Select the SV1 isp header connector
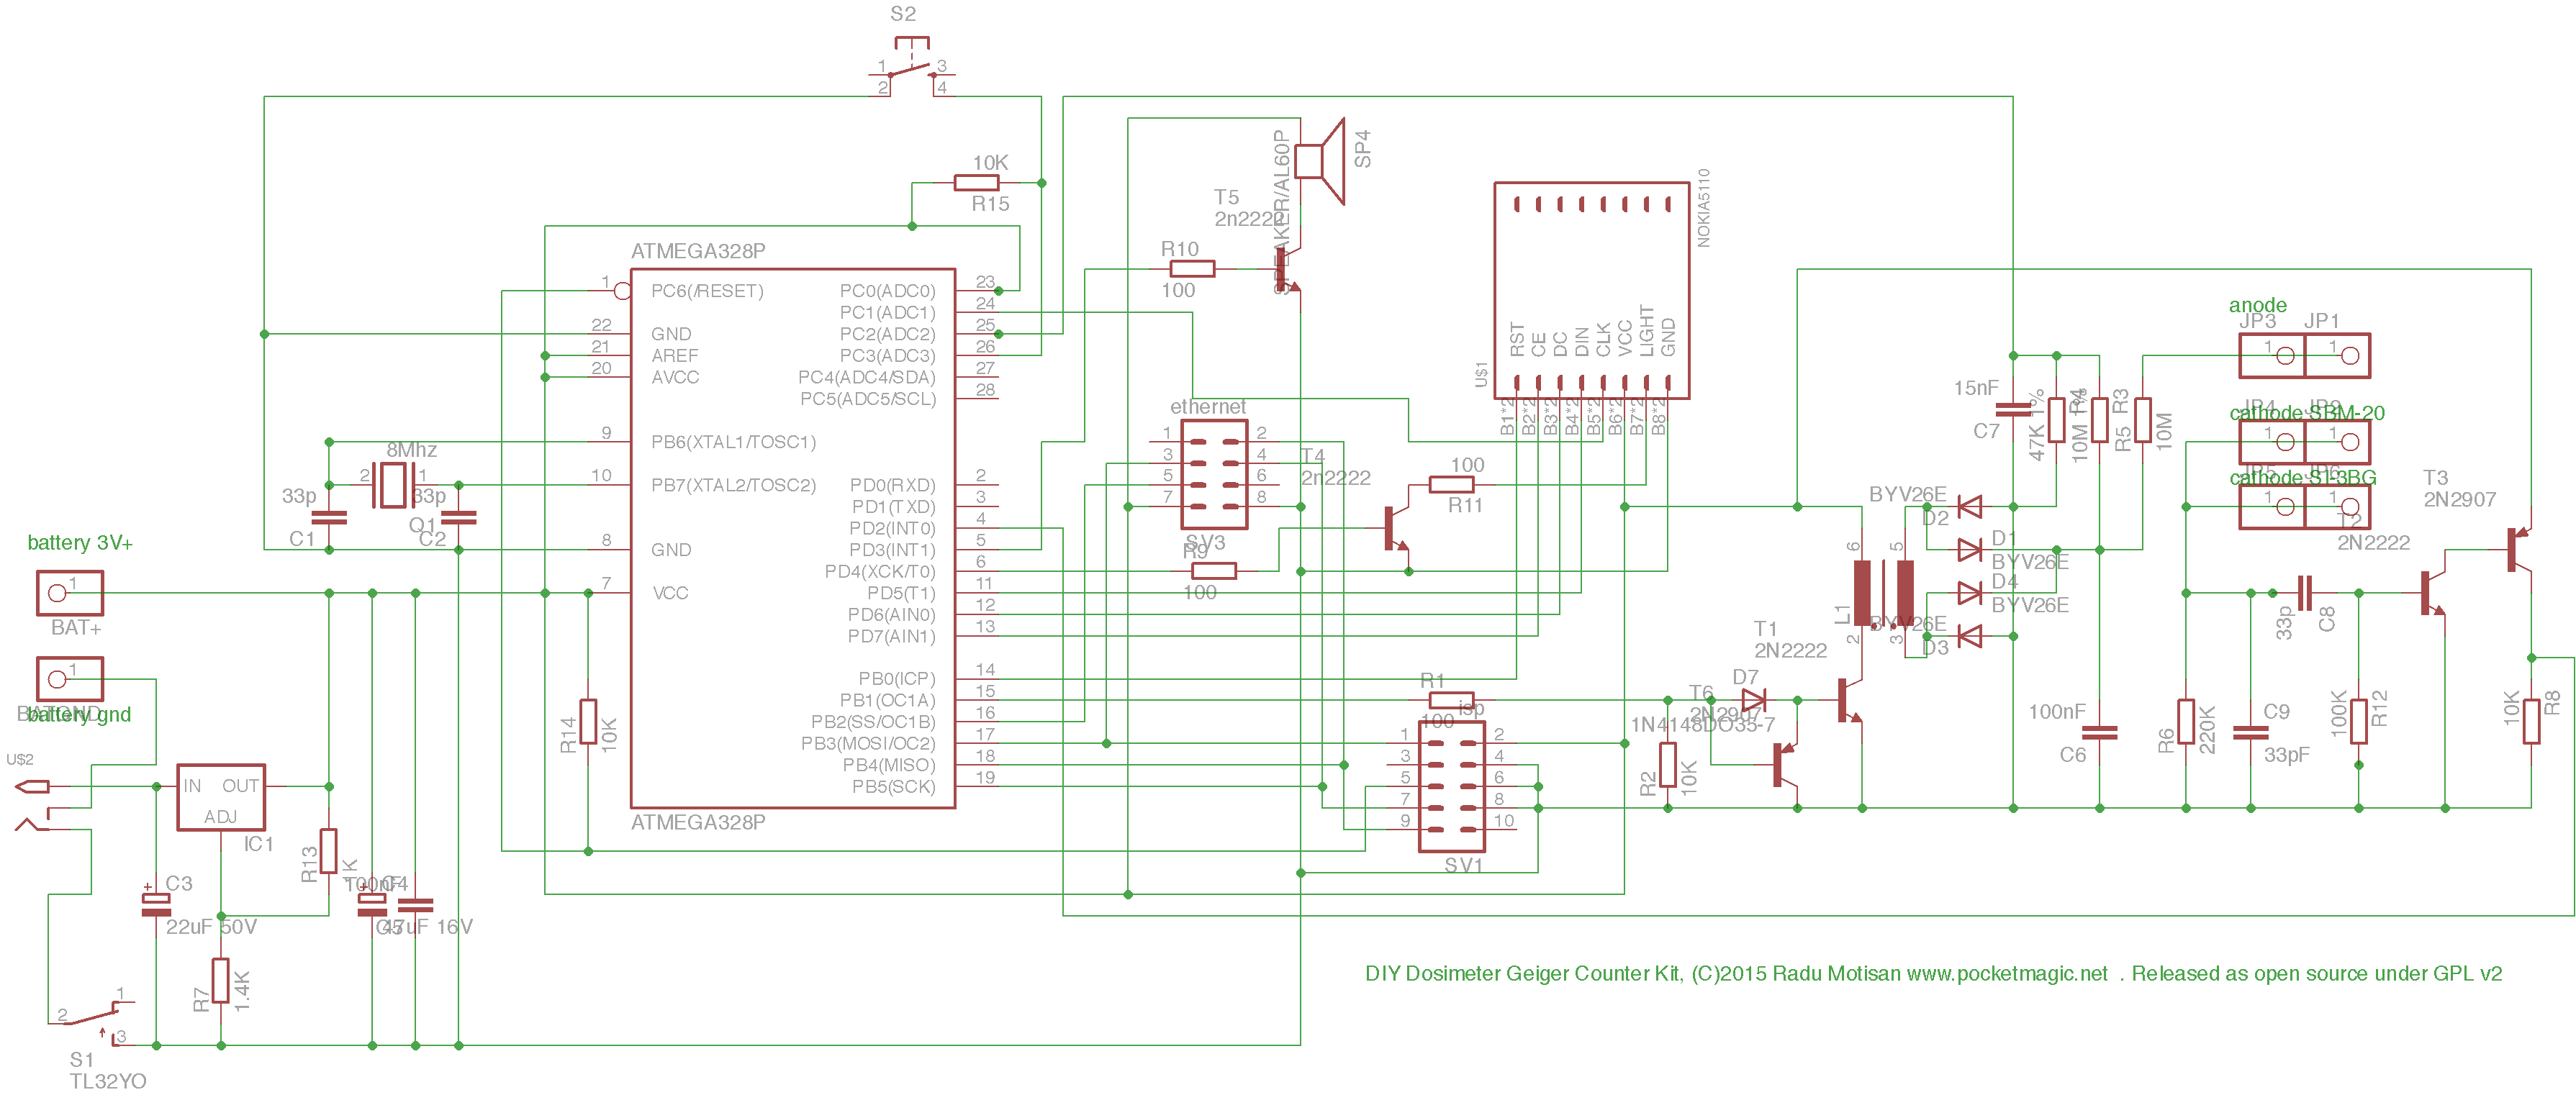The image size is (2576, 1095). pos(1452,787)
